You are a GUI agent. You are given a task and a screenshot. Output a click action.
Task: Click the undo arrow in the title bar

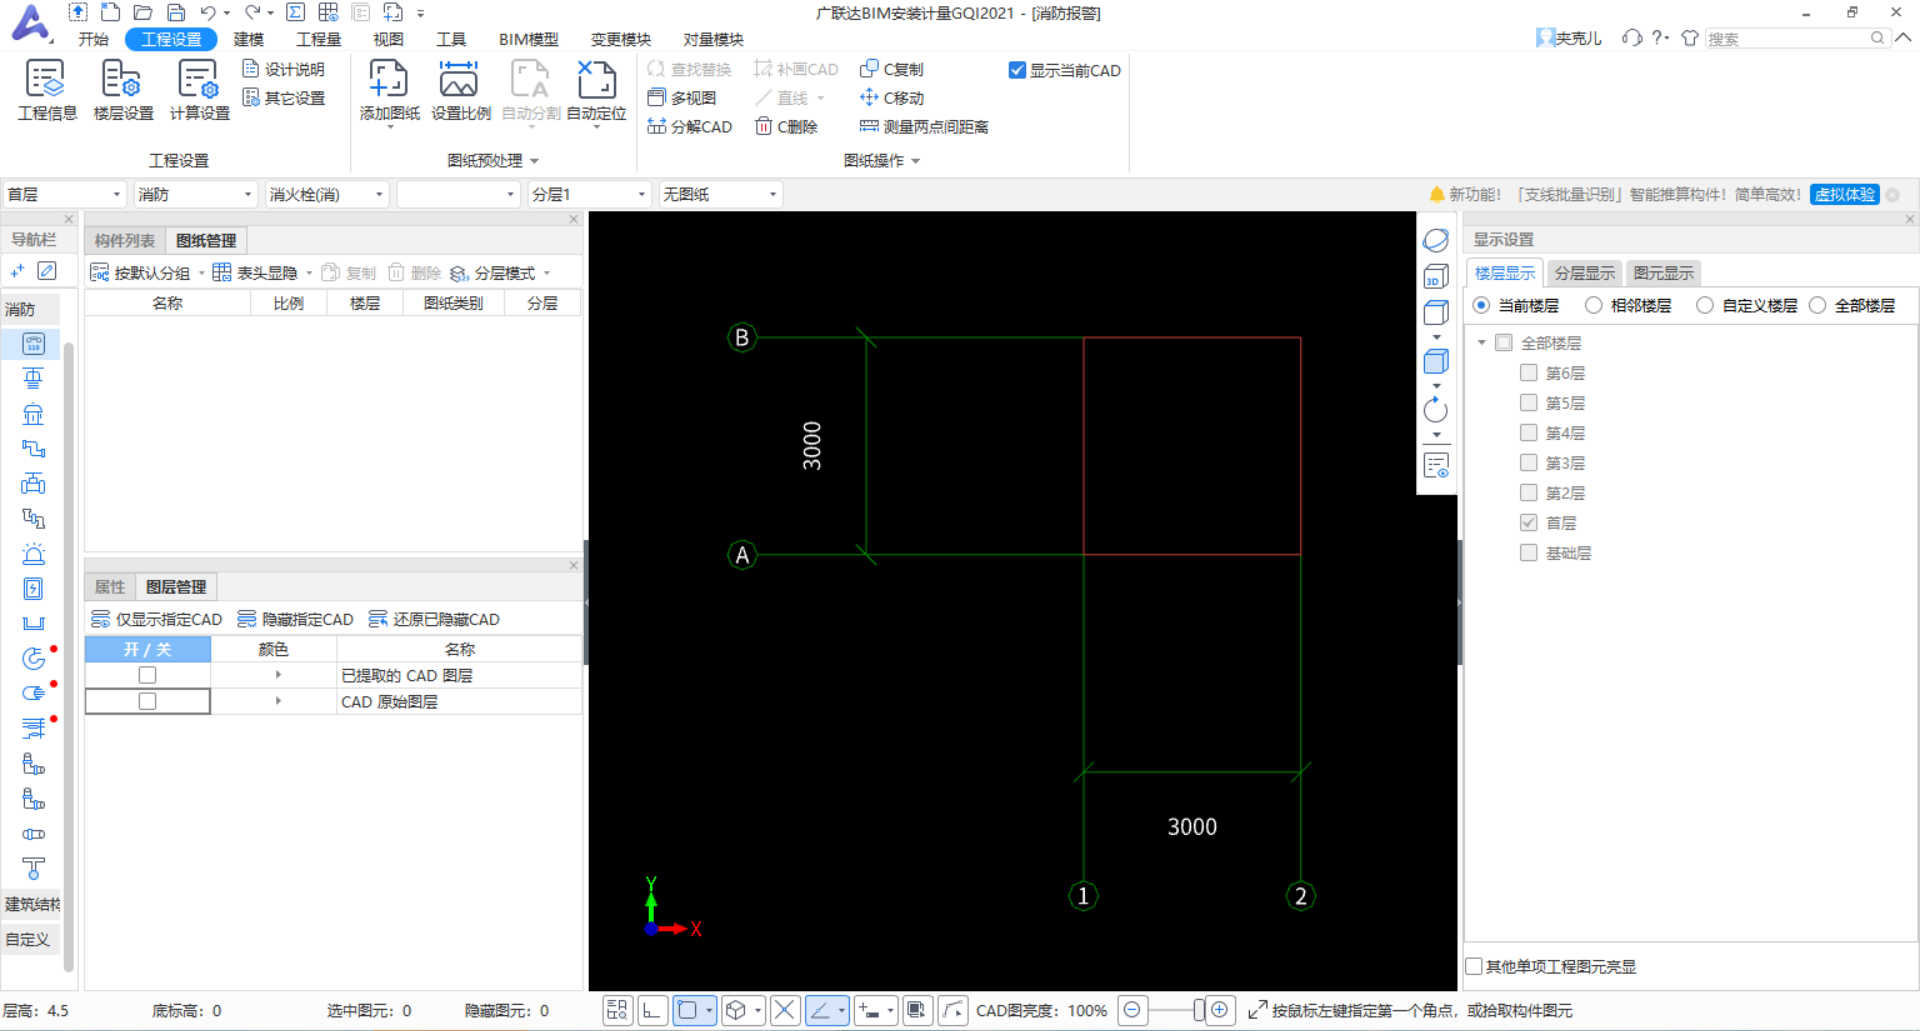click(207, 12)
